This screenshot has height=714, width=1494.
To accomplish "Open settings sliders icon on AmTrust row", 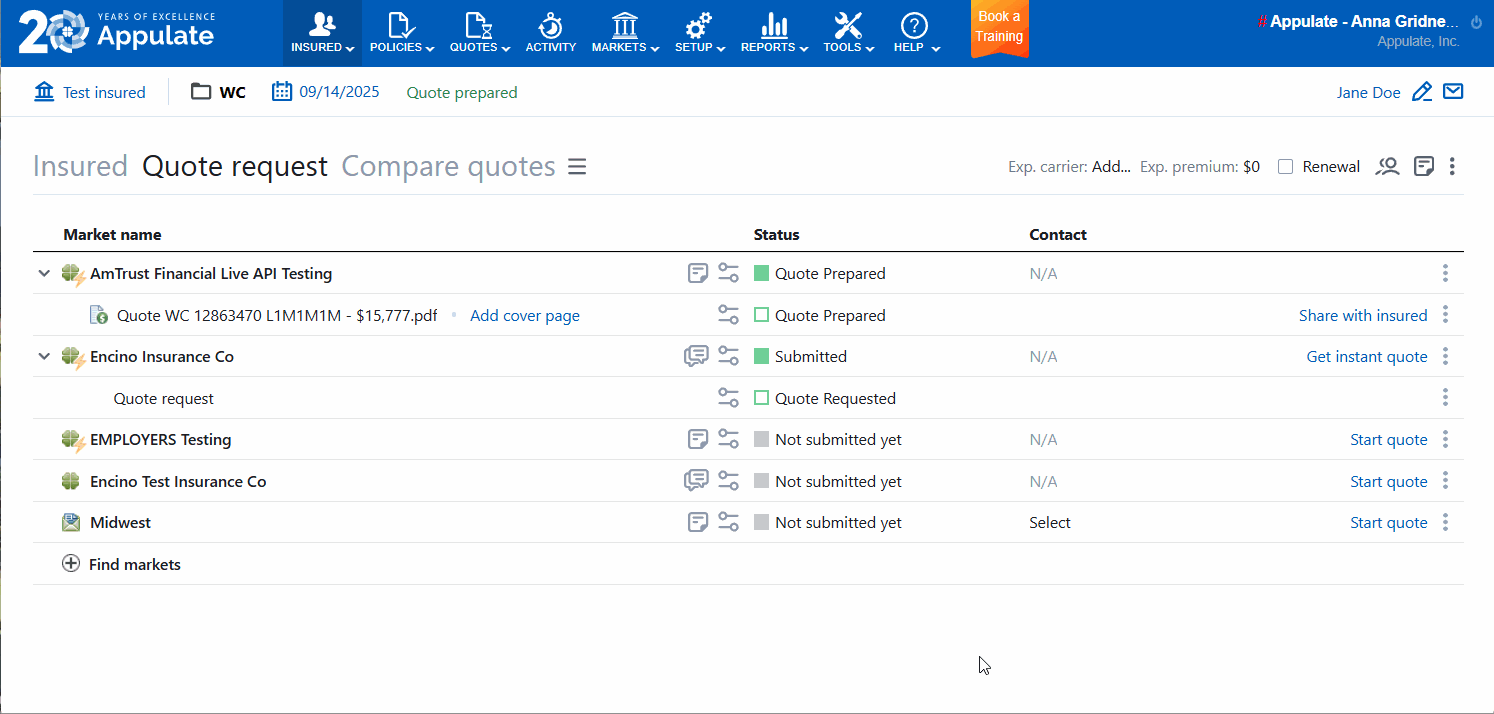I will 729,273.
